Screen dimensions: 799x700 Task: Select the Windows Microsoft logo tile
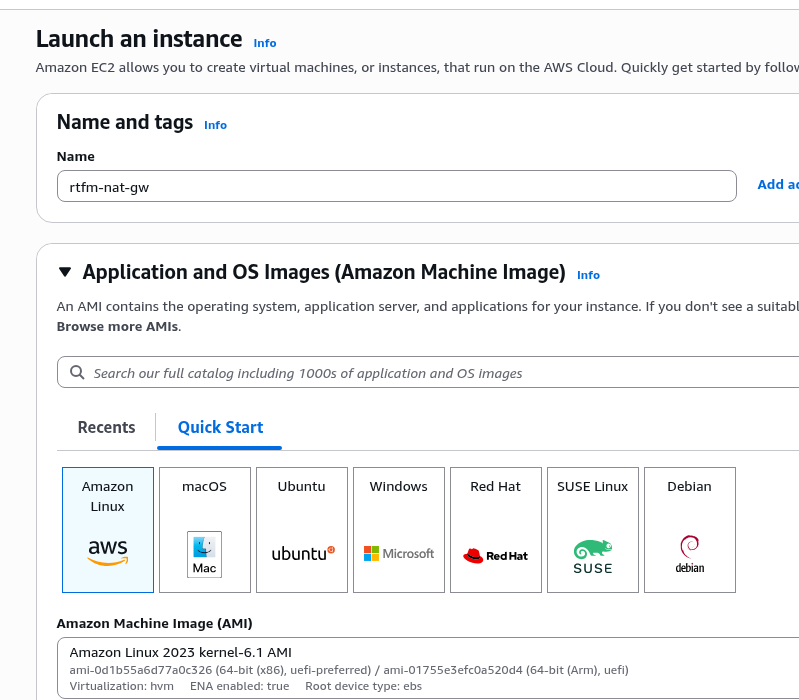[x=399, y=530]
